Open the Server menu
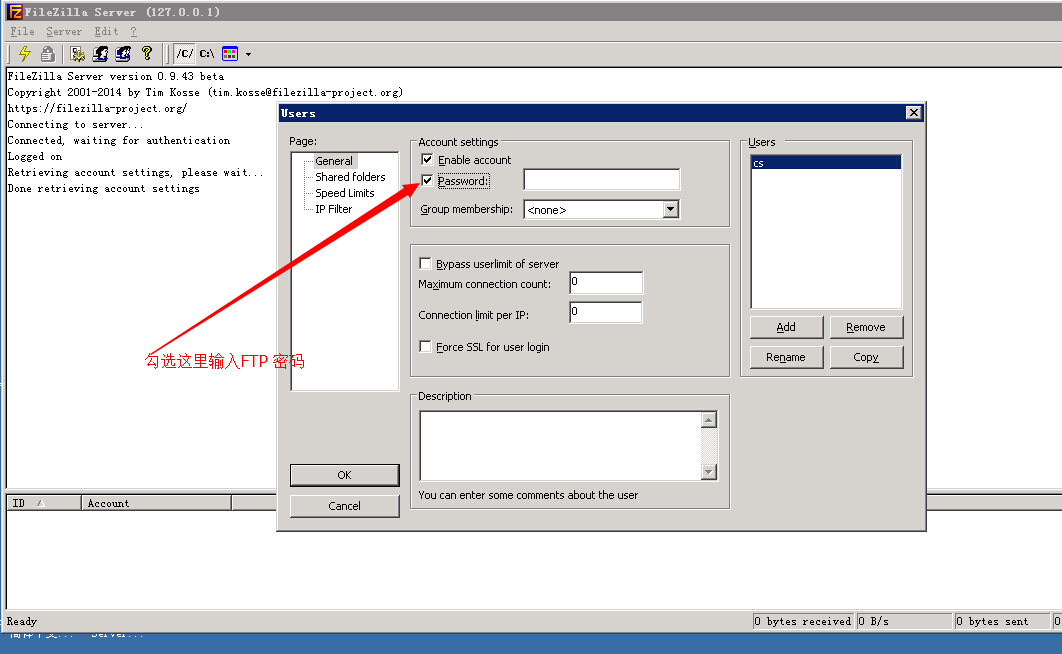The height and width of the screenshot is (654, 1062). (x=64, y=31)
